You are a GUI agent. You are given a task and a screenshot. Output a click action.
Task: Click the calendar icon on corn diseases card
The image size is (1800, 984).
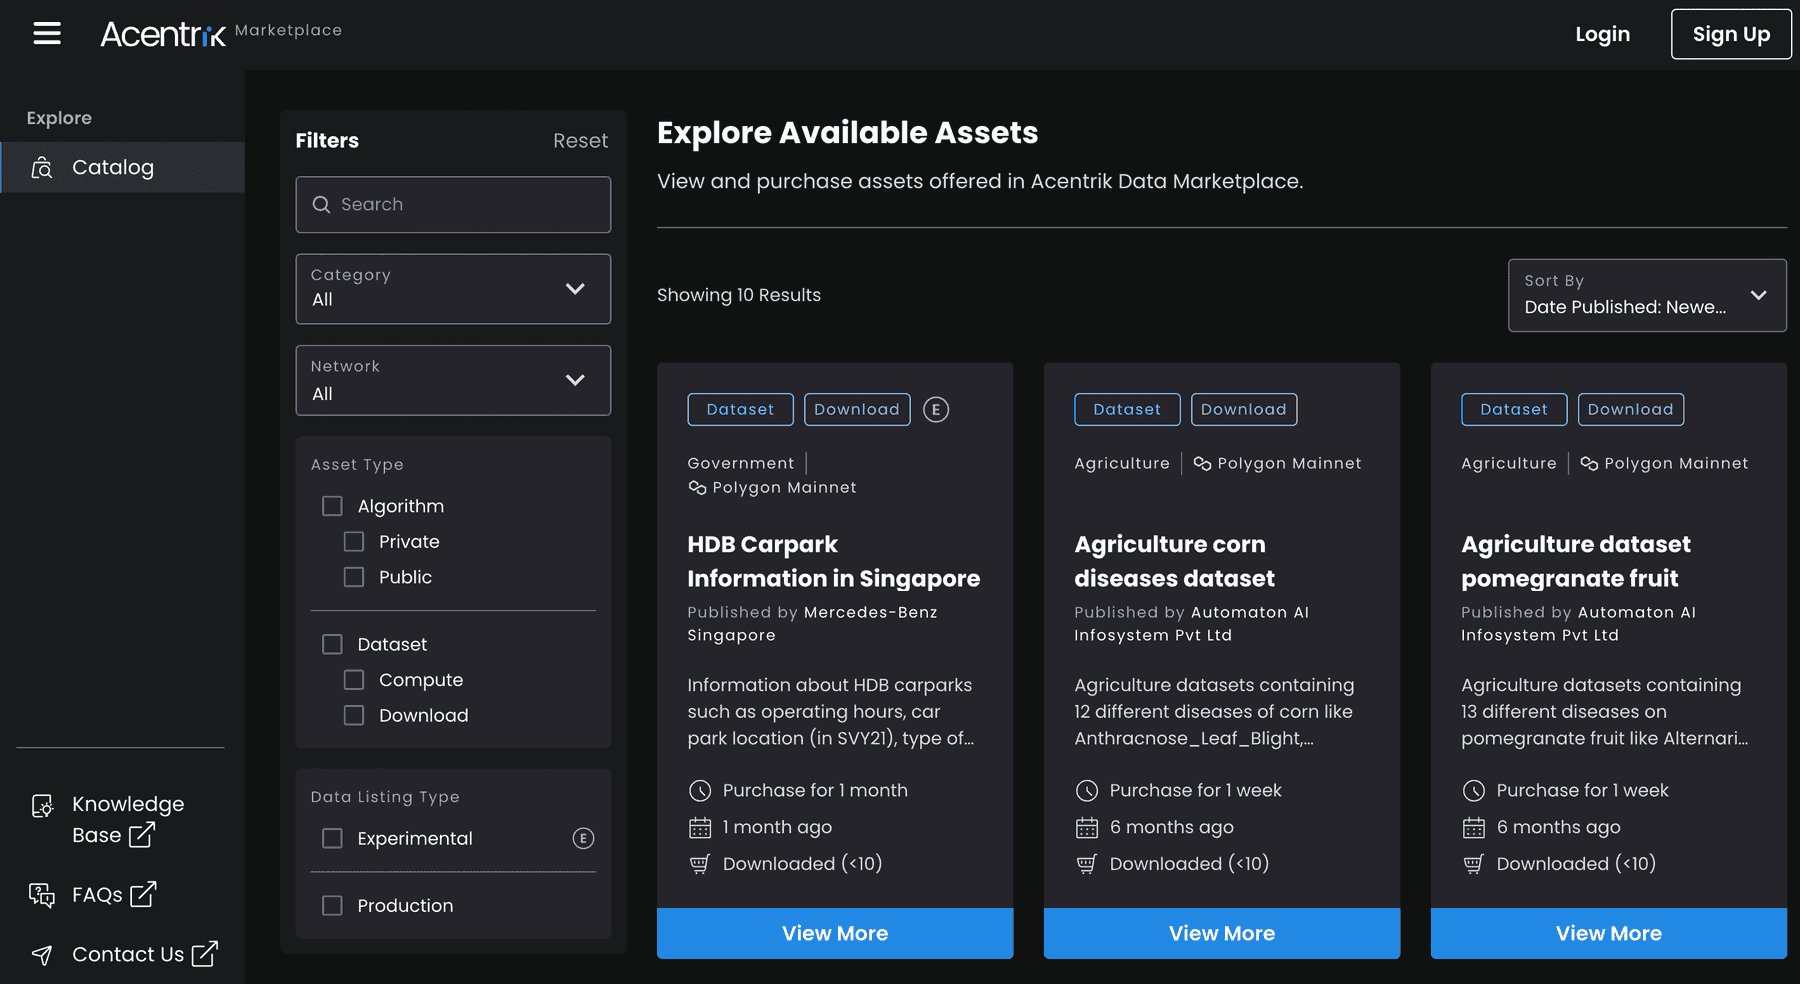point(1088,827)
